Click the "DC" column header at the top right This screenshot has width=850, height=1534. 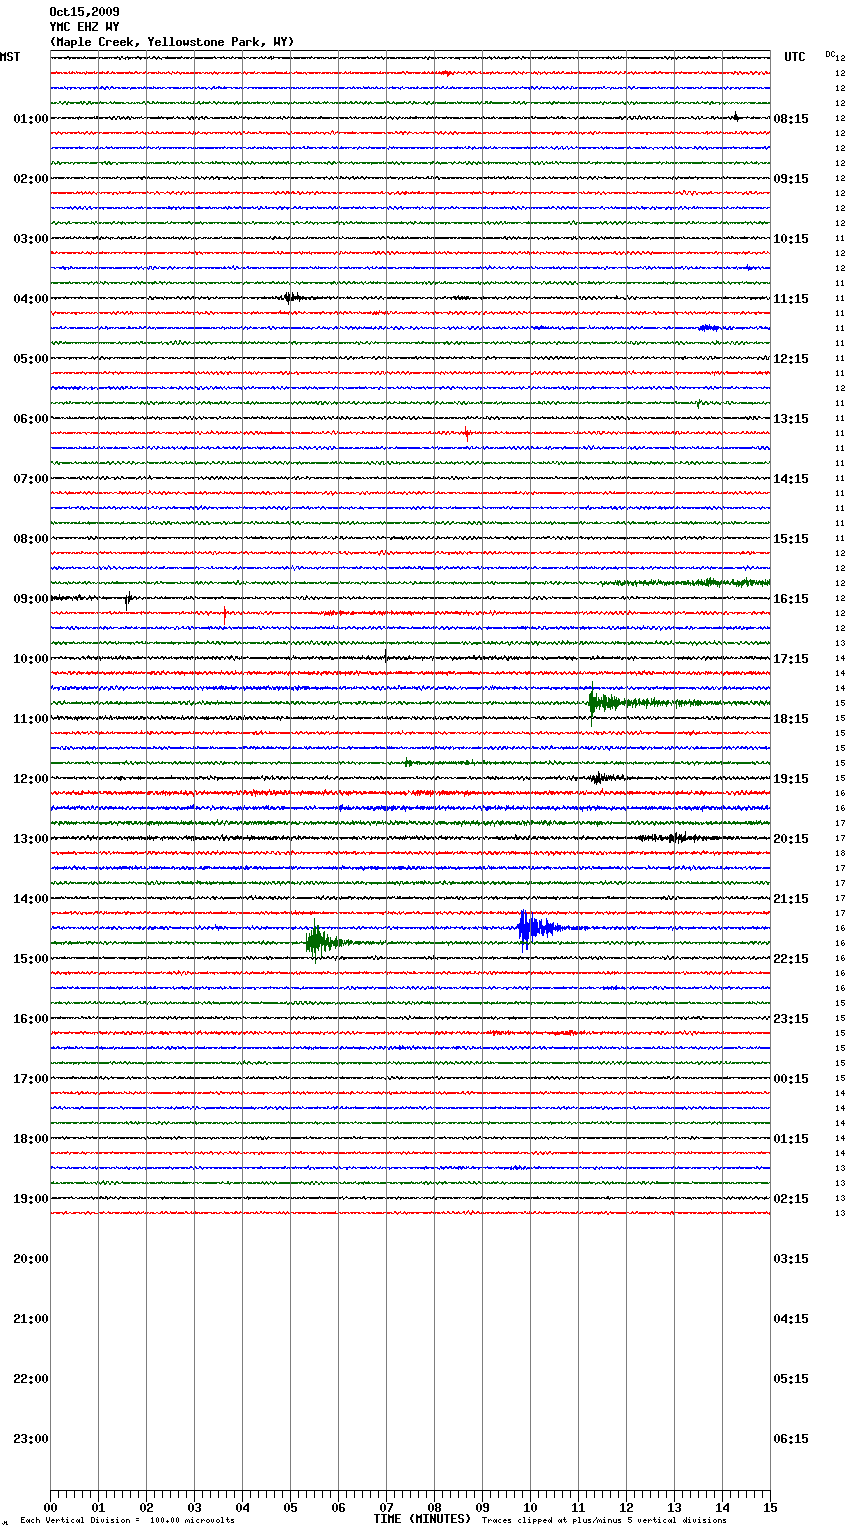tap(830, 54)
